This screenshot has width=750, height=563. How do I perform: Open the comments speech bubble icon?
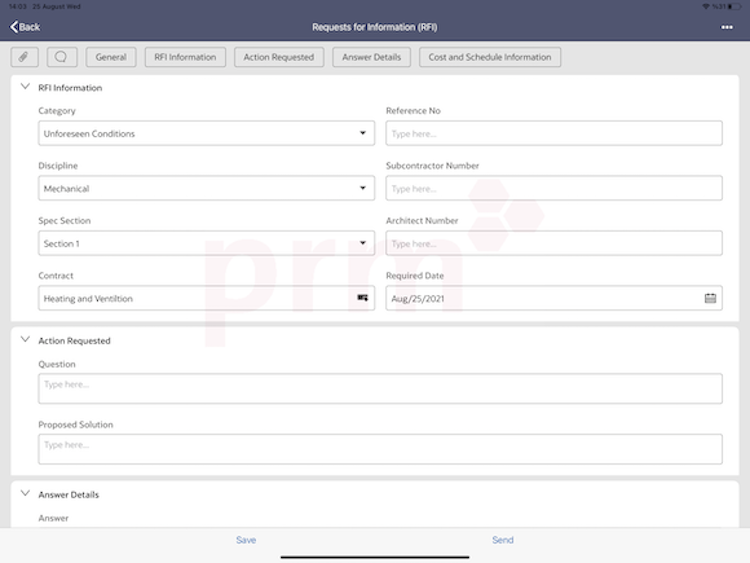pyautogui.click(x=61, y=57)
